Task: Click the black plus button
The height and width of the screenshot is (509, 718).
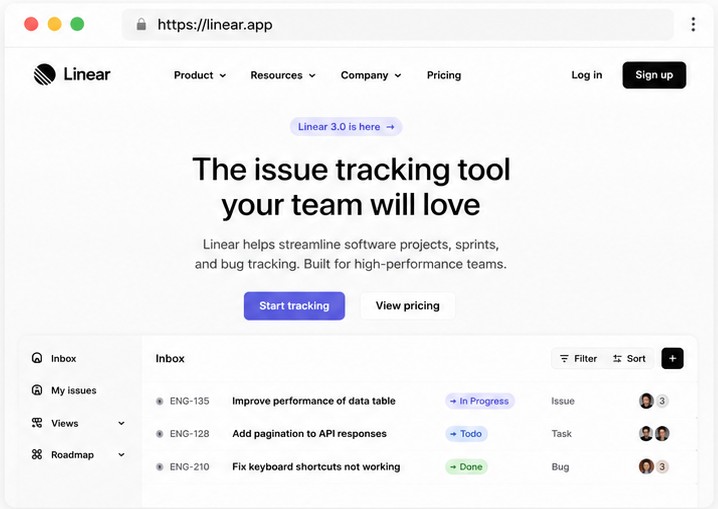Action: (x=672, y=358)
